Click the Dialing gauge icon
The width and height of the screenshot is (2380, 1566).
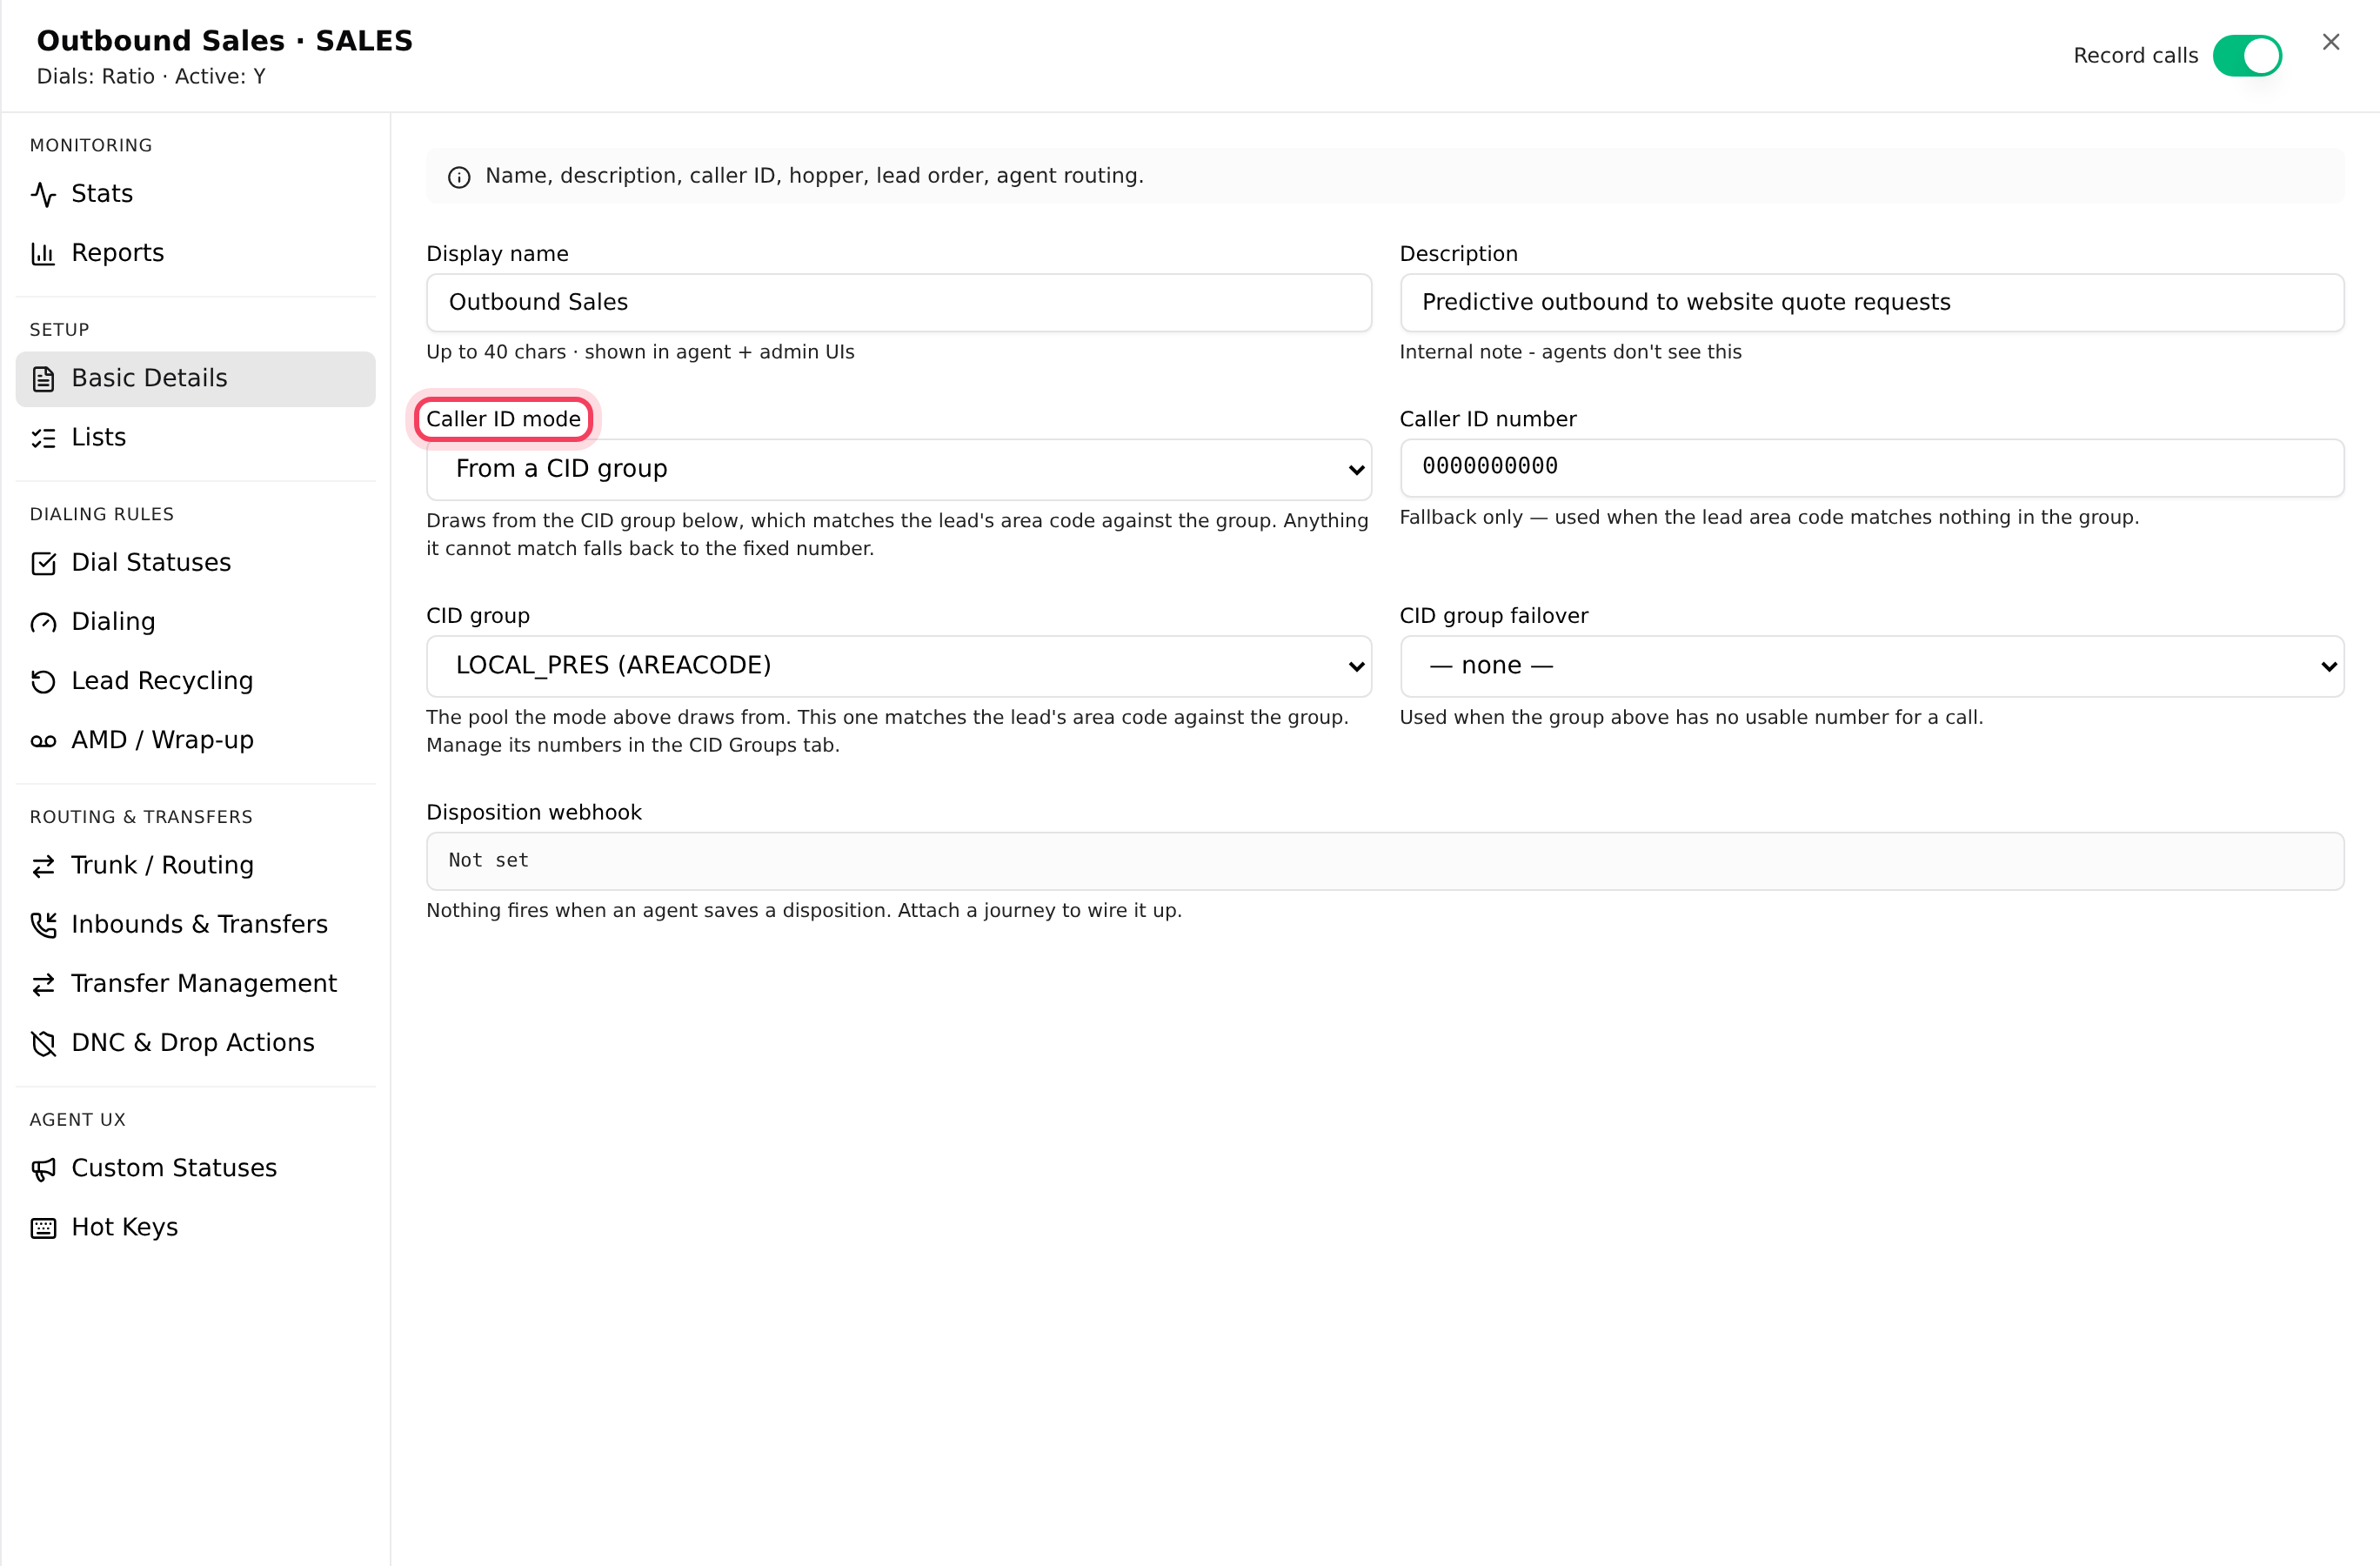43,622
